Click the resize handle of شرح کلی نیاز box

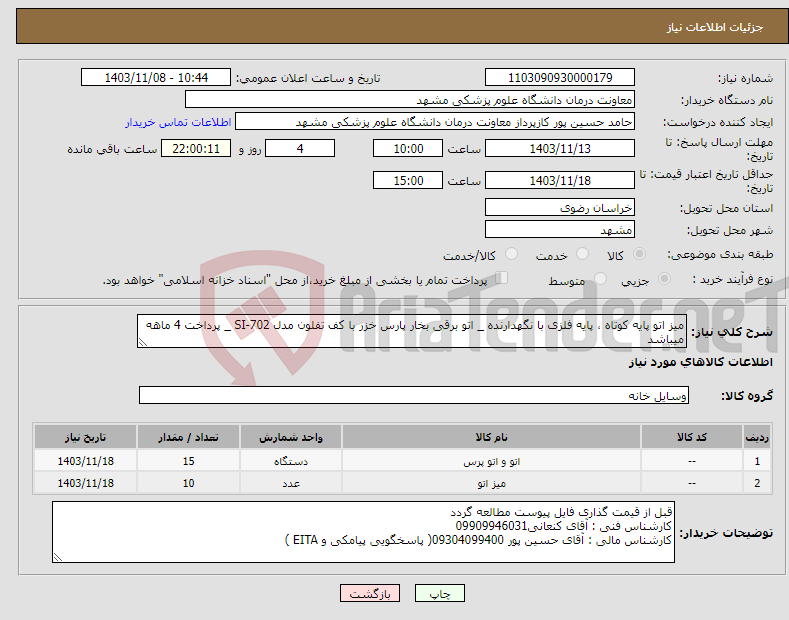pyautogui.click(x=143, y=342)
